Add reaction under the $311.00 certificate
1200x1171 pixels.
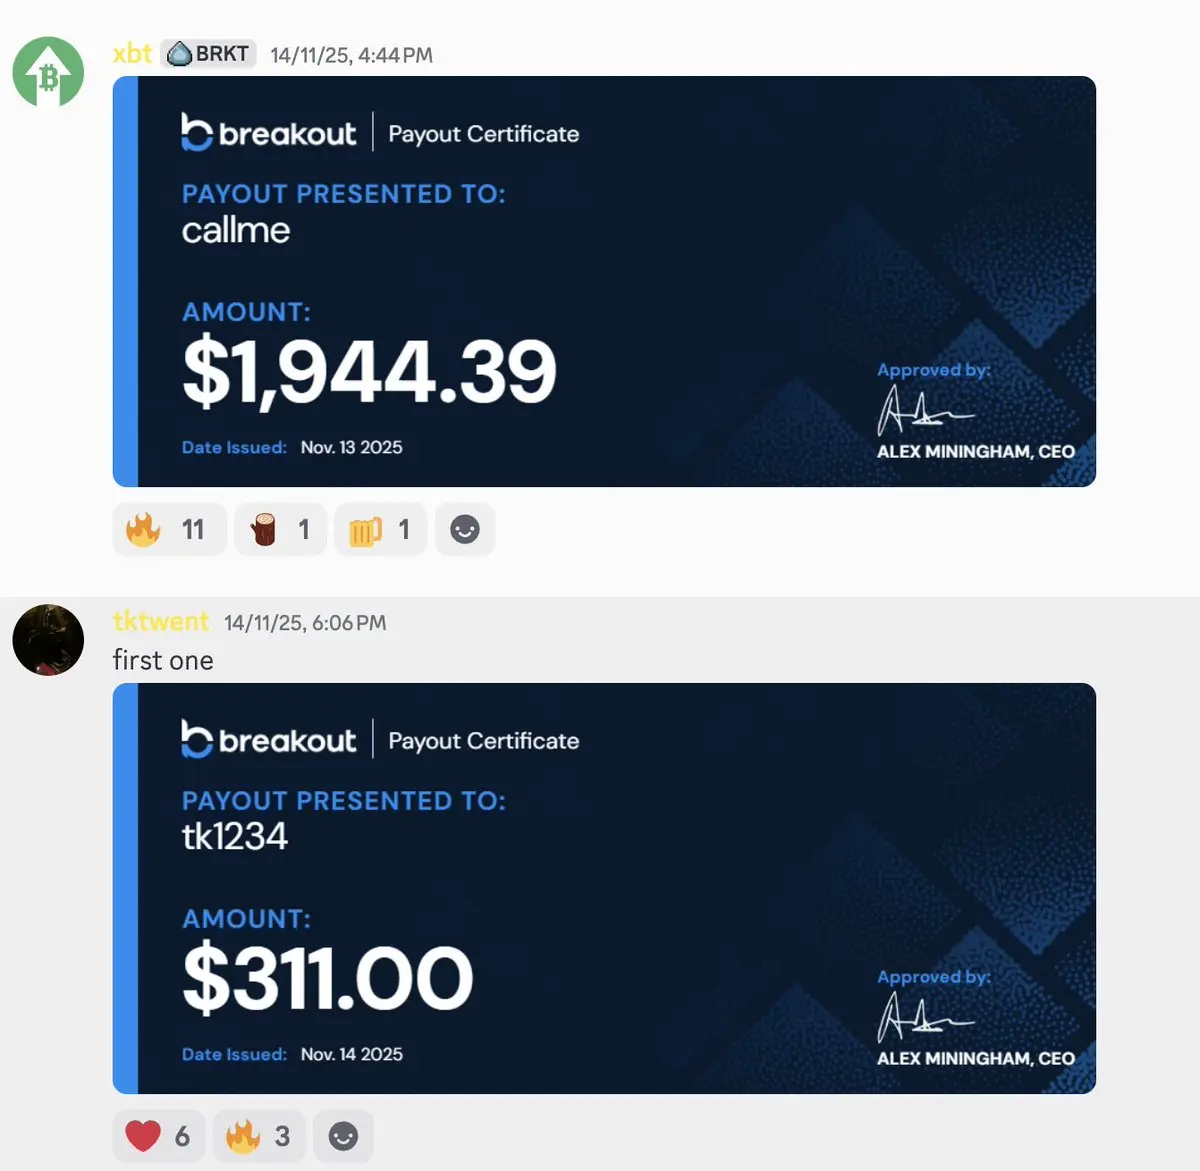[343, 1136]
